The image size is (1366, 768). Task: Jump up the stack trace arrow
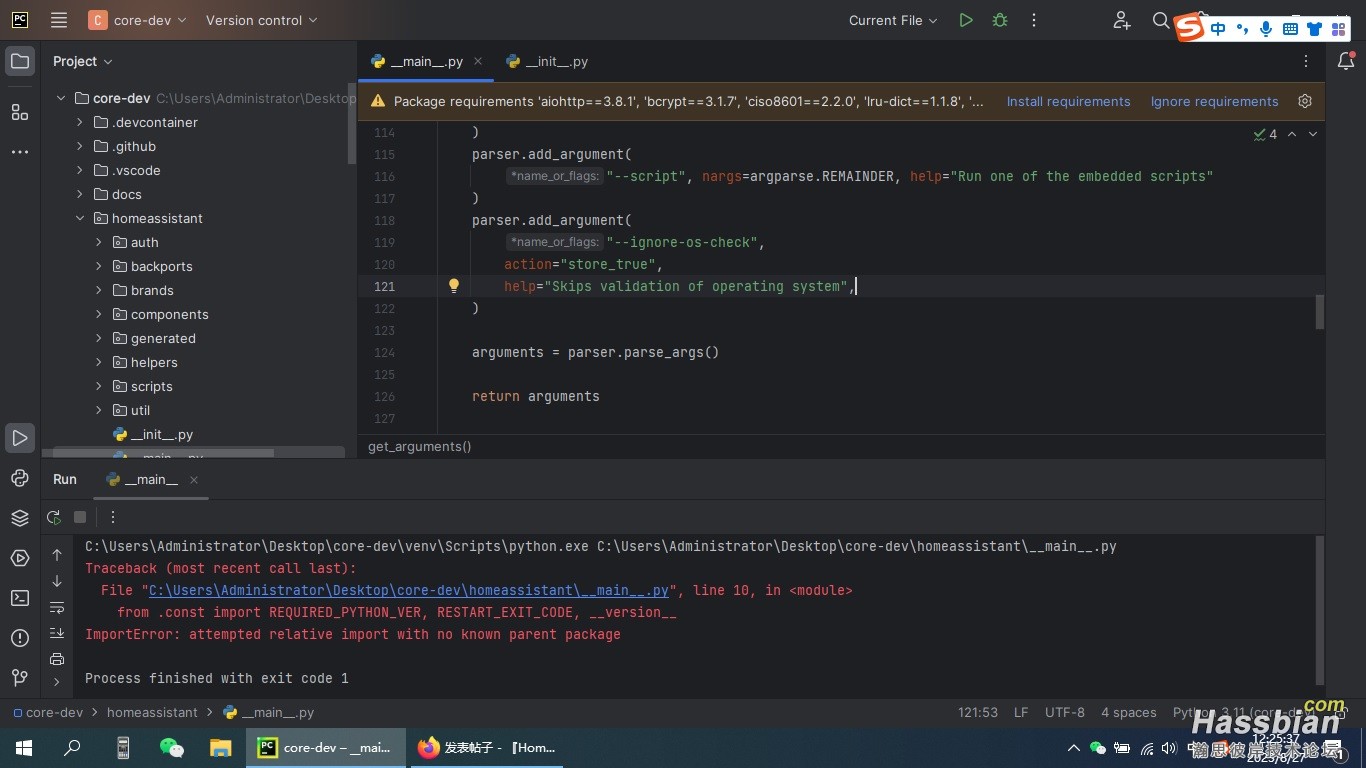click(x=57, y=555)
